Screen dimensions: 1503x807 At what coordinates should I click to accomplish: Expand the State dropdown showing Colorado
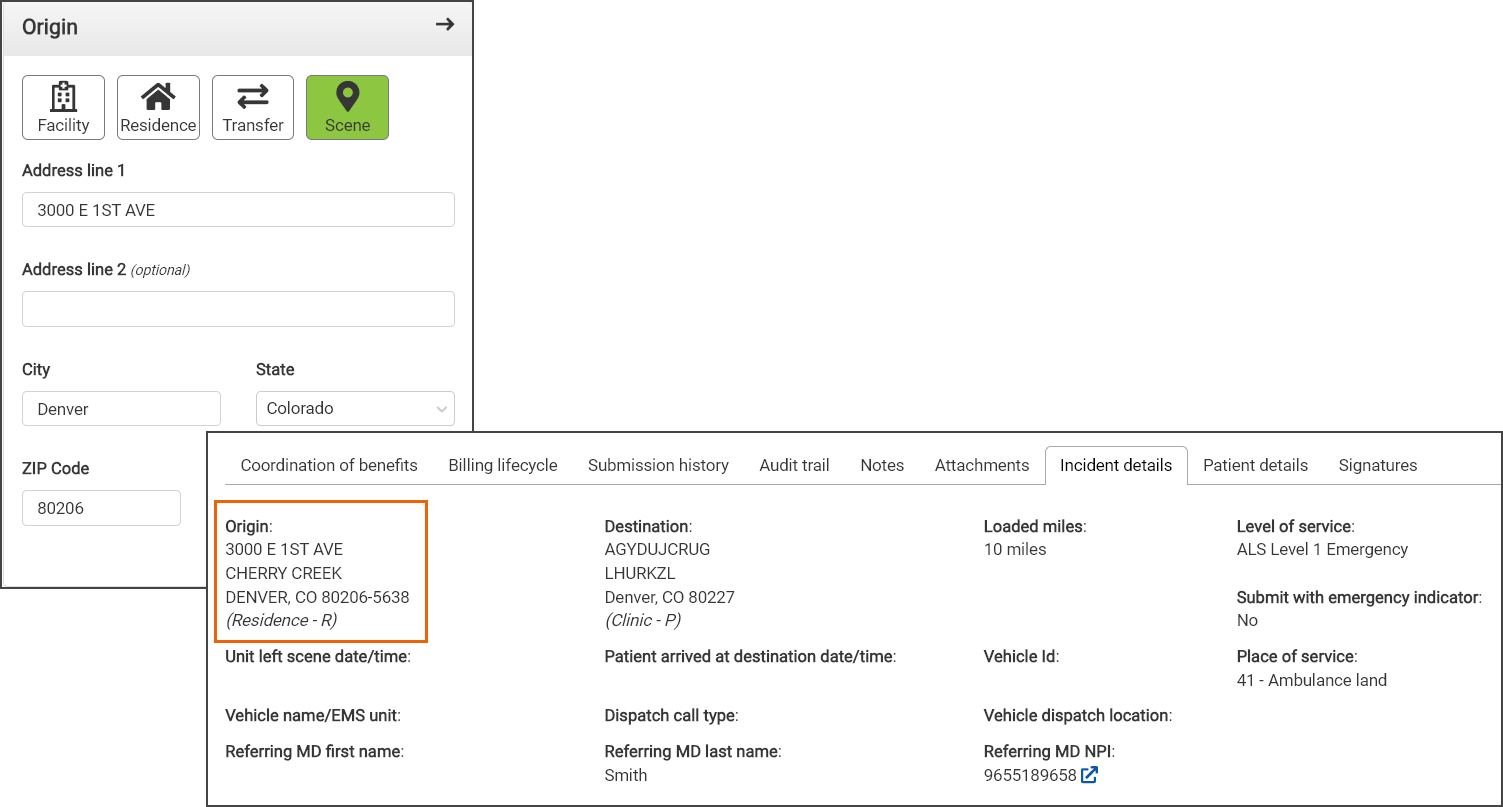click(x=355, y=409)
